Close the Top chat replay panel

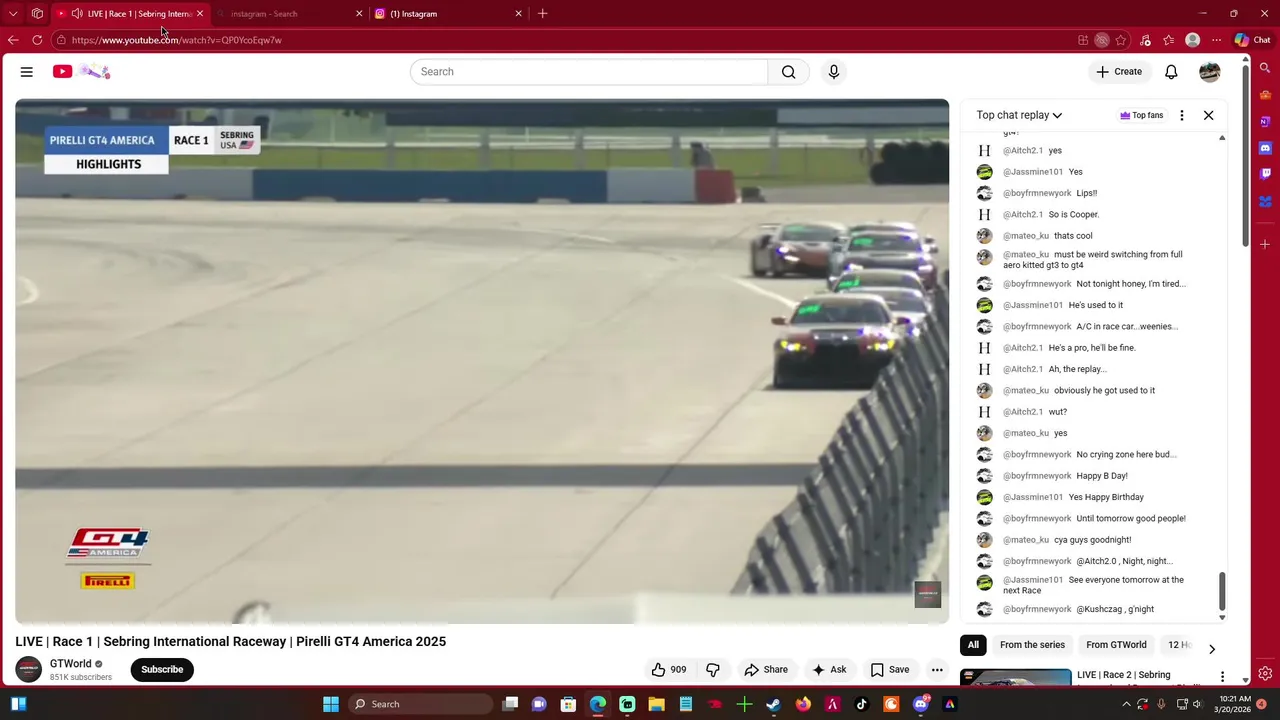pos(1208,115)
